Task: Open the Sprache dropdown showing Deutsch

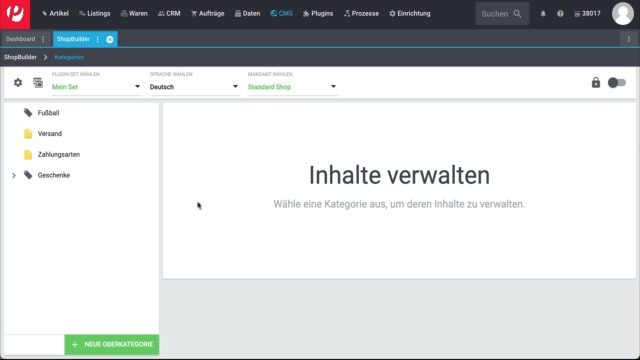Action: 194,87
